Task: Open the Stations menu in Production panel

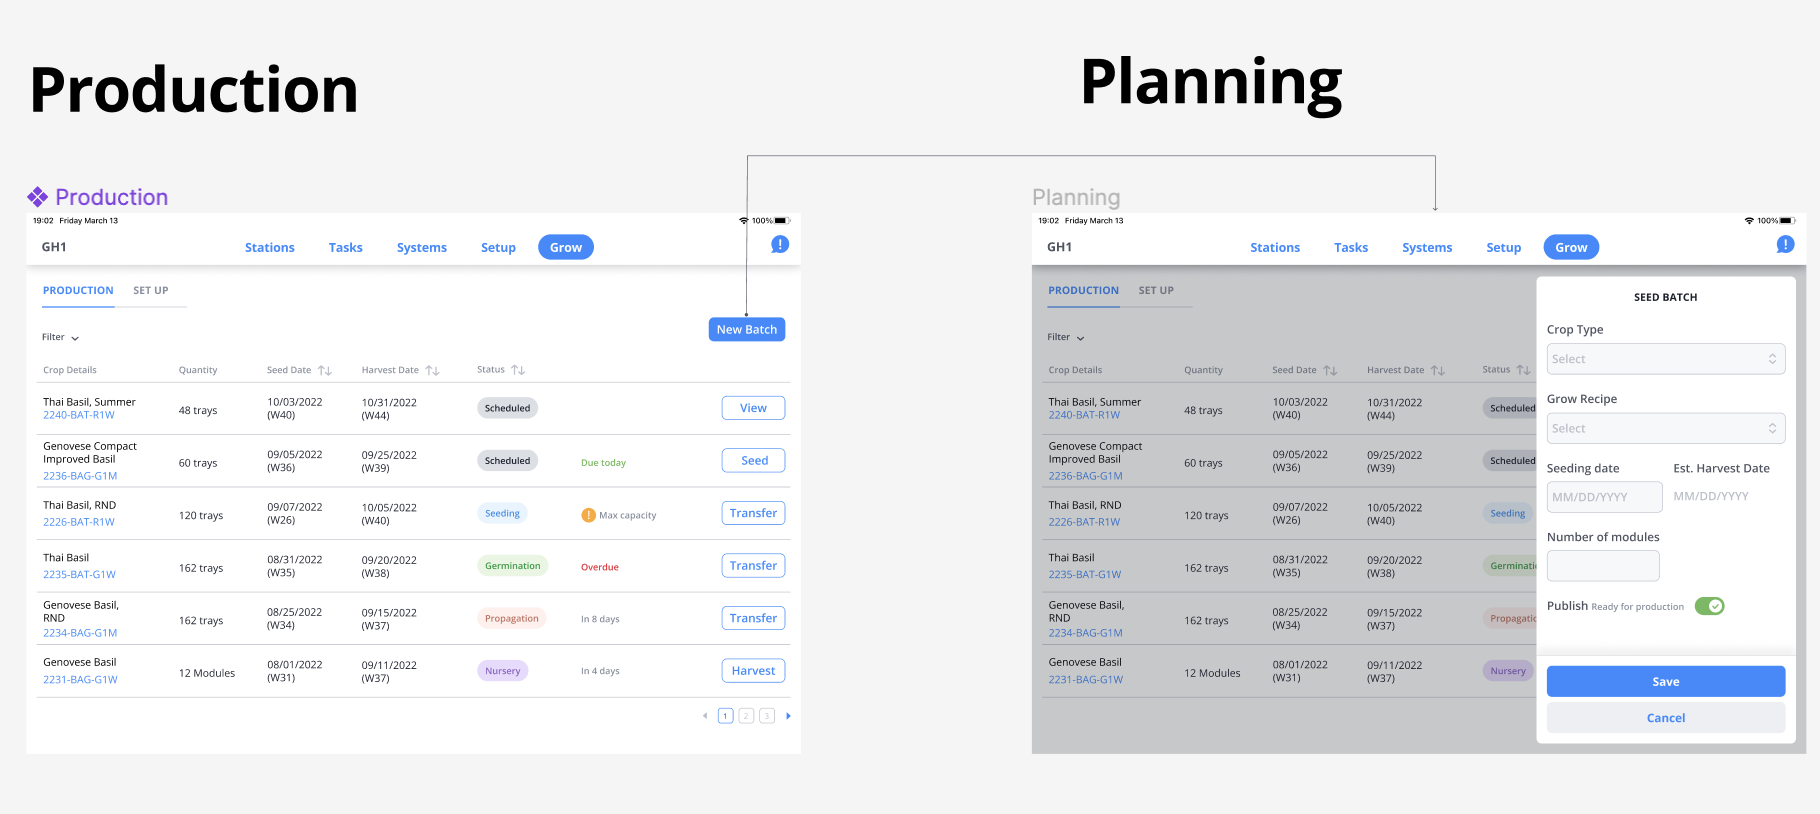Action: point(269,248)
